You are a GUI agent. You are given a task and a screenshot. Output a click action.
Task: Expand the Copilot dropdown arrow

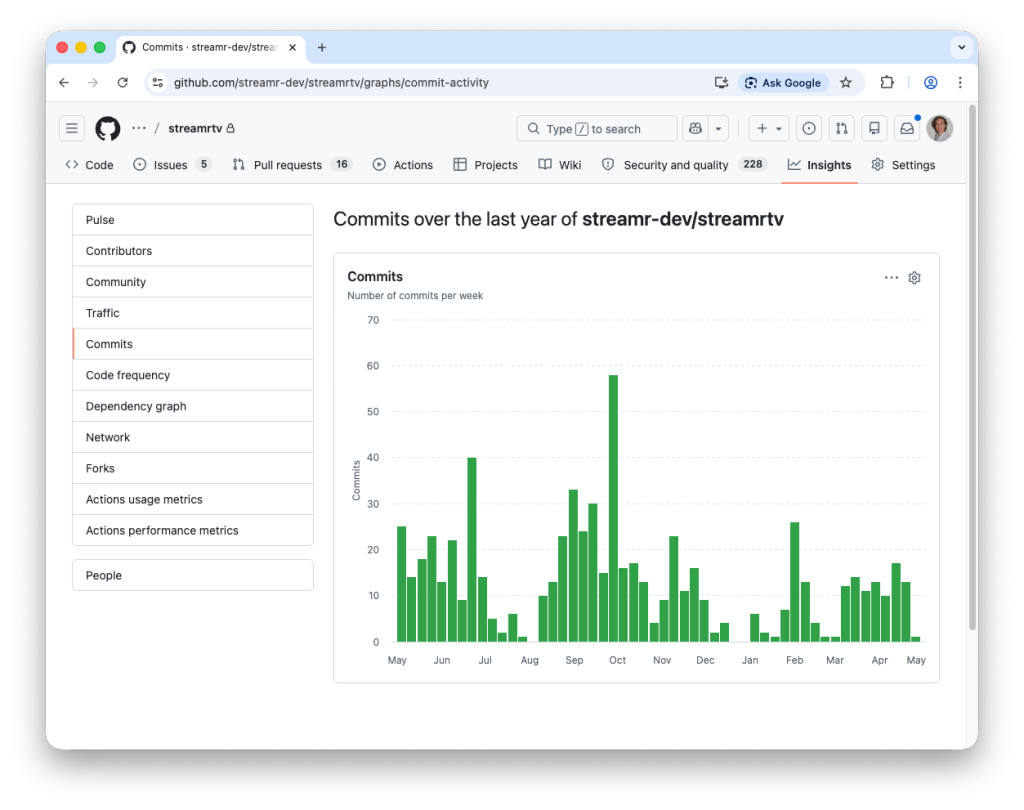coord(718,129)
